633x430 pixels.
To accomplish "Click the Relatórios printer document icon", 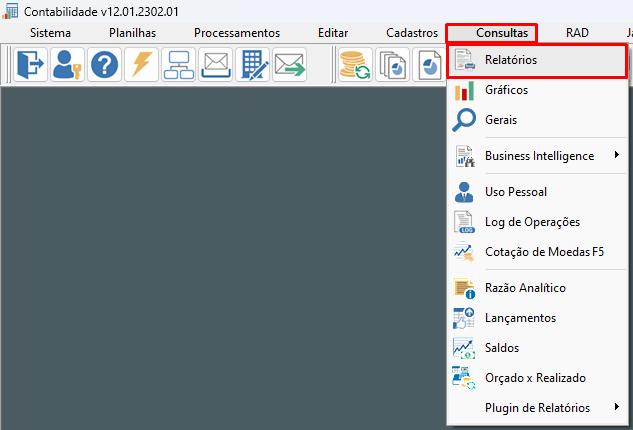I will tap(464, 60).
